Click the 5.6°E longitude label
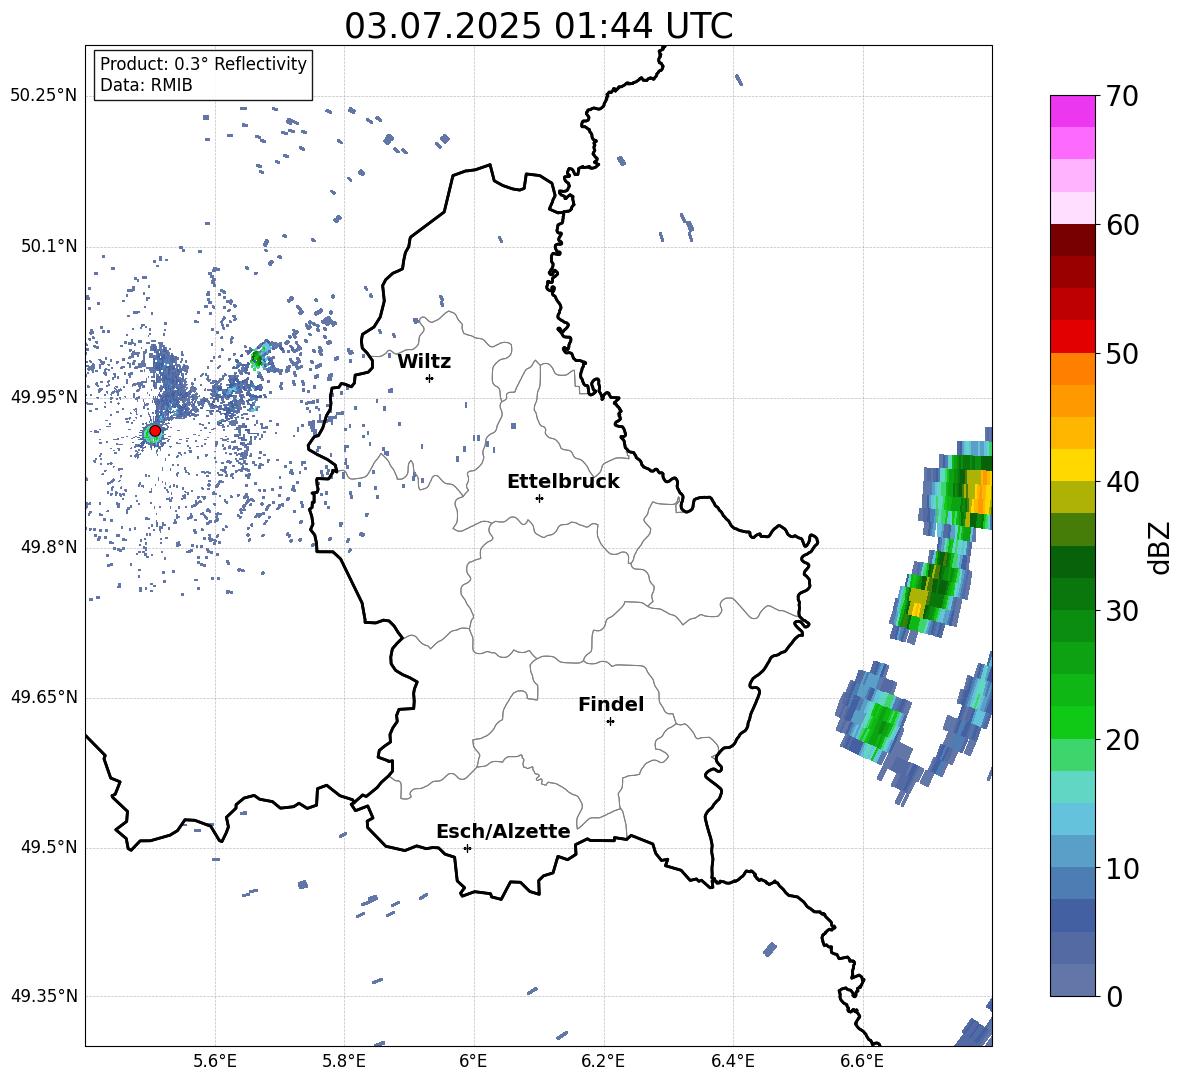Image resolution: width=1184 pixels, height=1081 pixels. tap(215, 1062)
